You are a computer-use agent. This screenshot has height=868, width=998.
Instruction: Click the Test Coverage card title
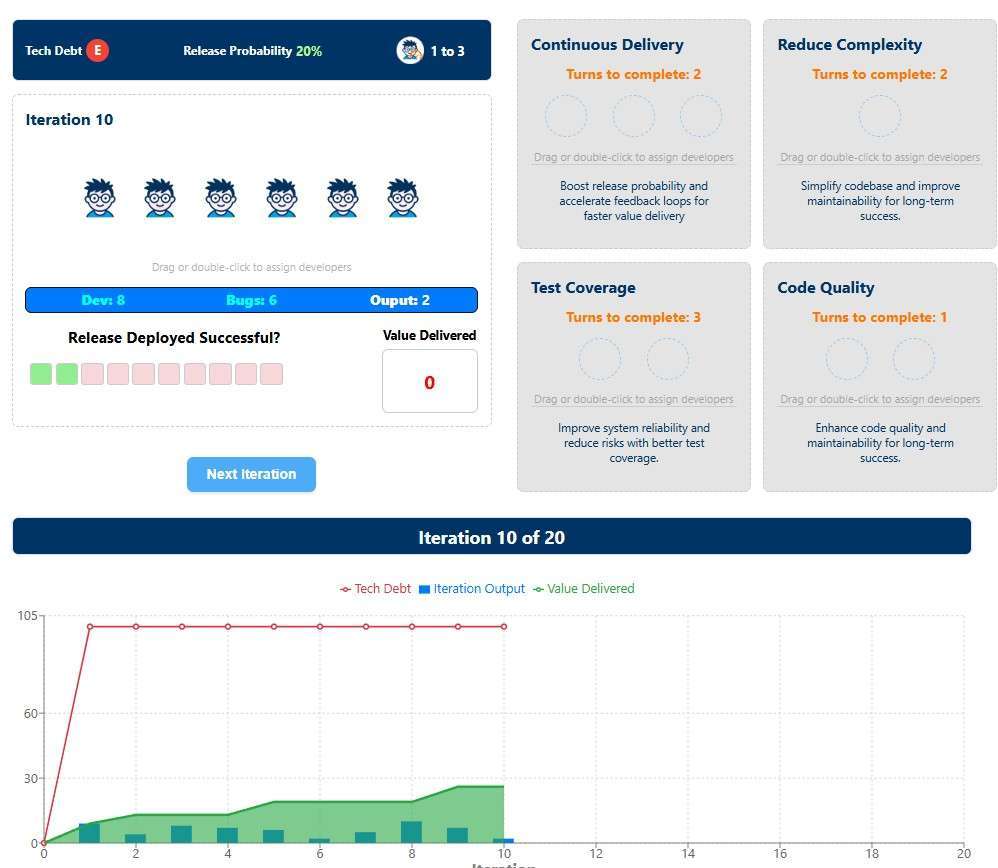pyautogui.click(x=583, y=288)
